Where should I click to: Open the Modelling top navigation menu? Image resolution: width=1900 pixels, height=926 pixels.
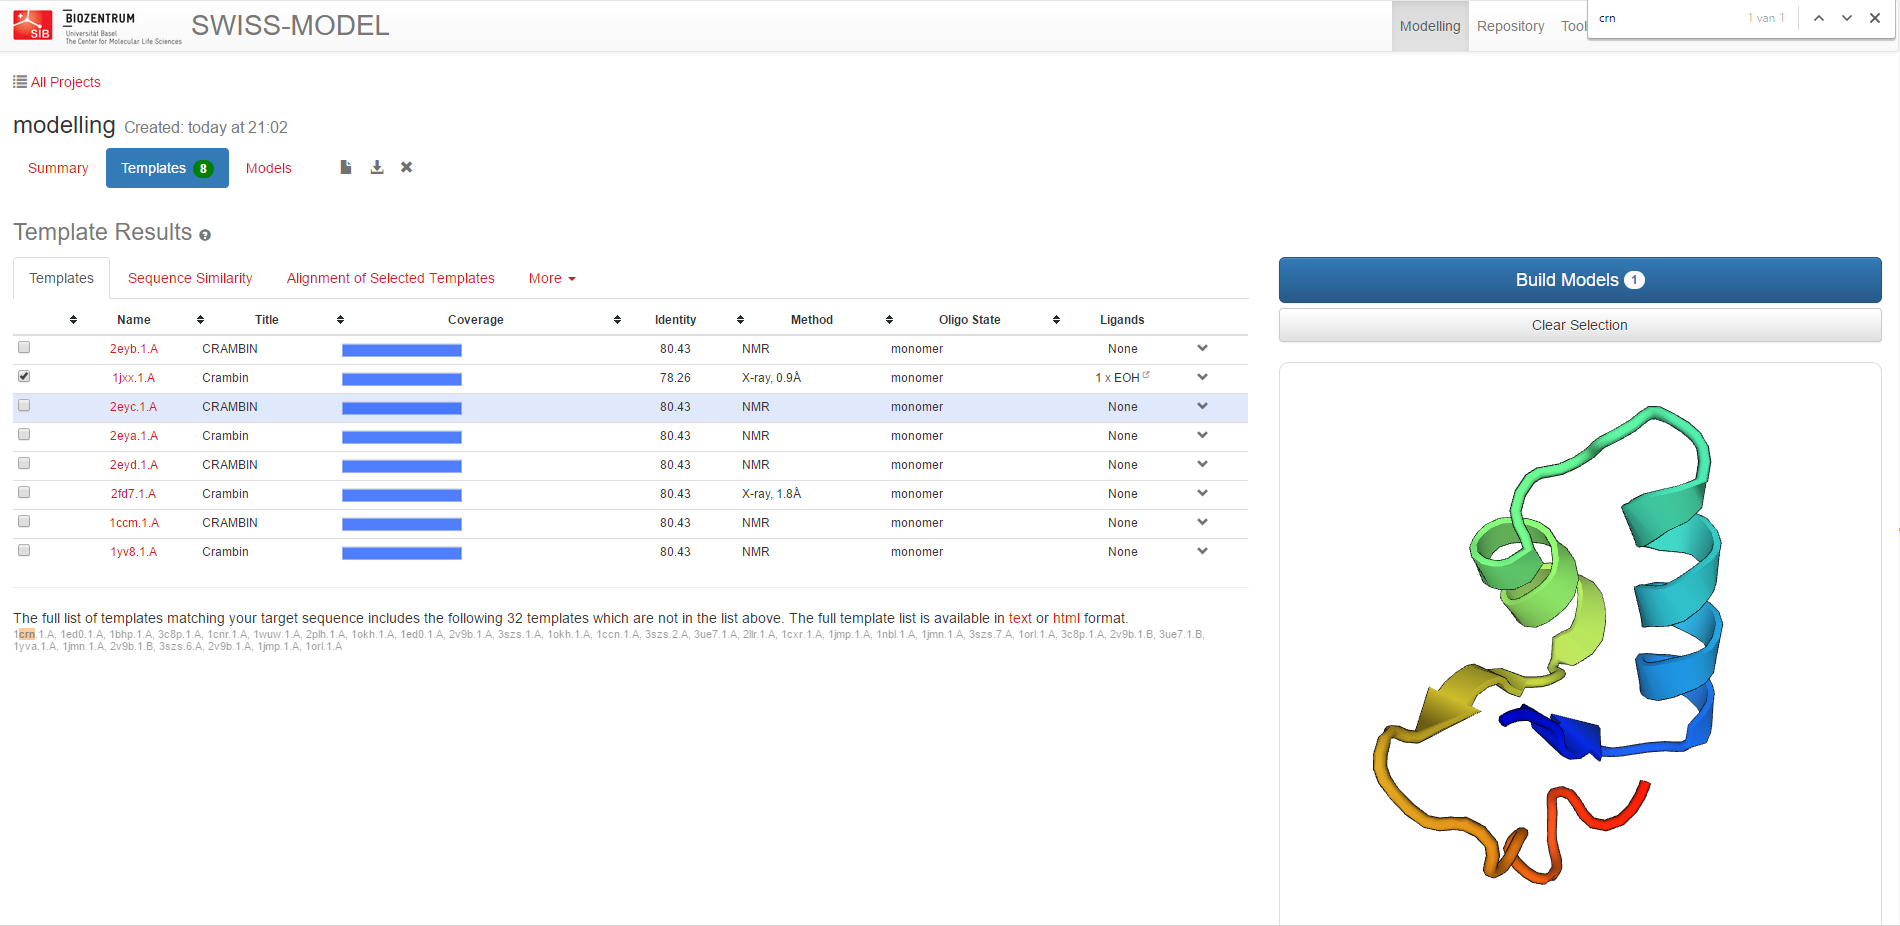(x=1430, y=26)
